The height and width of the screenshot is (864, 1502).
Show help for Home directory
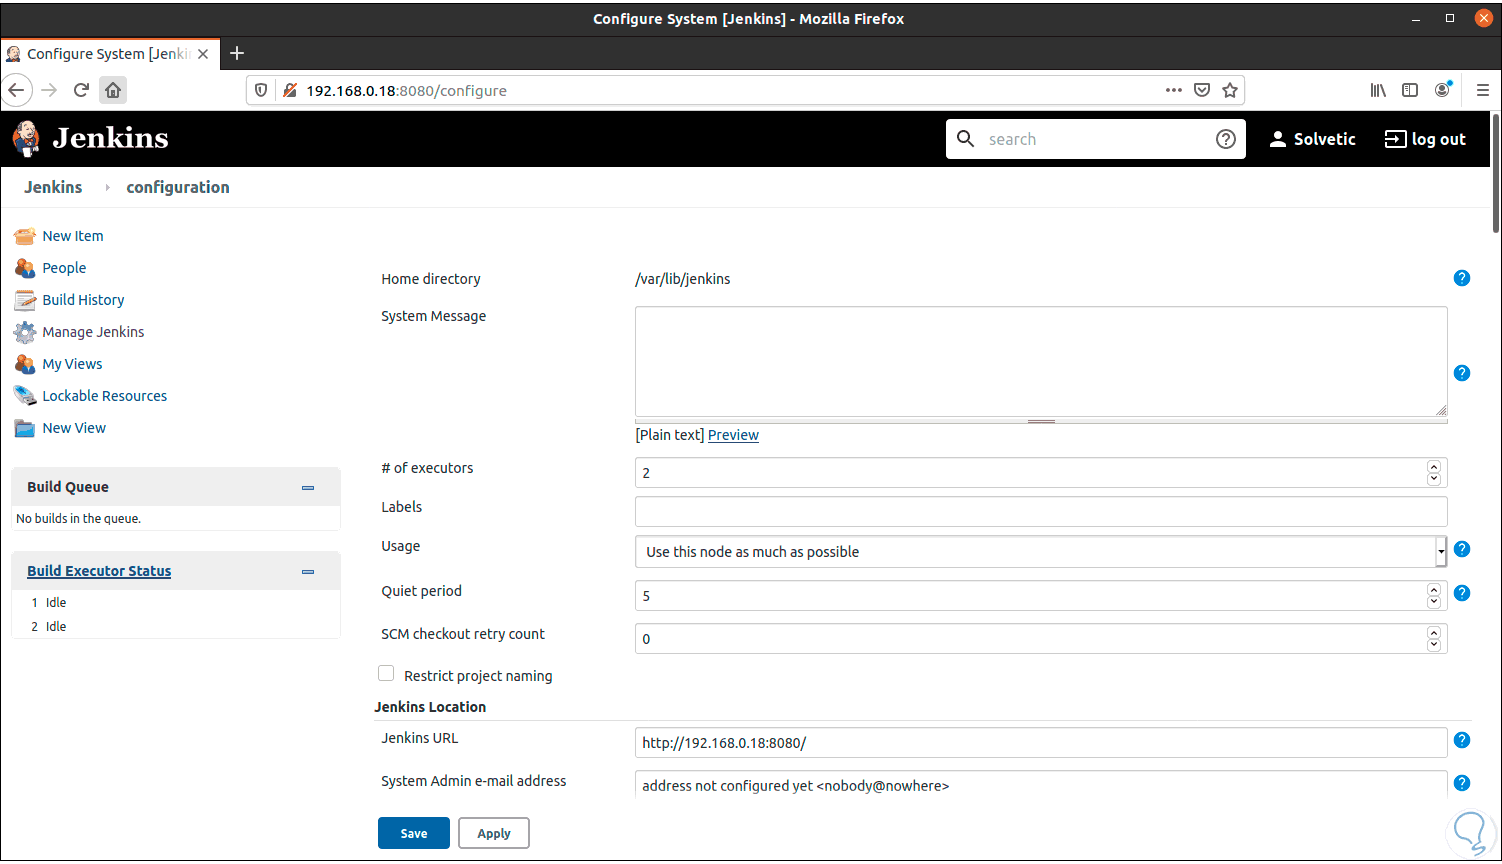click(1462, 278)
